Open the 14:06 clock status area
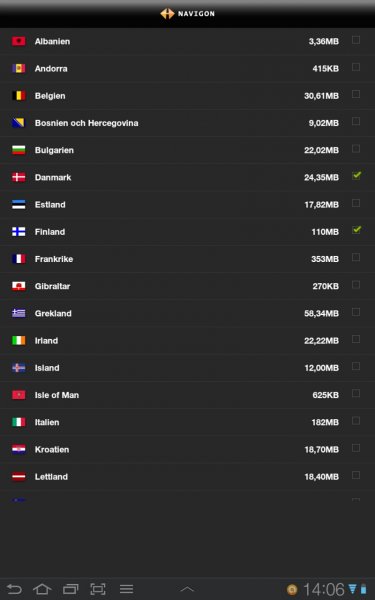375x600 pixels. (x=324, y=589)
